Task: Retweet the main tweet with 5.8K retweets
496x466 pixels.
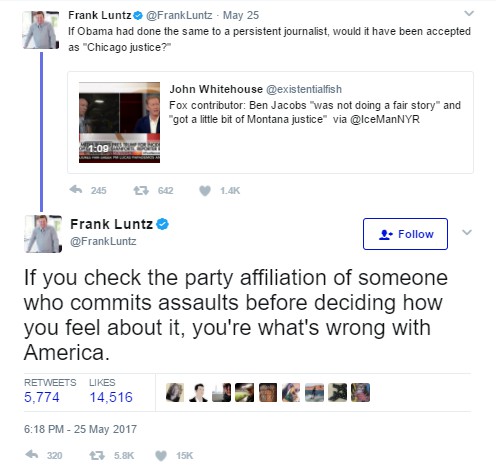Action: pyautogui.click(x=97, y=455)
